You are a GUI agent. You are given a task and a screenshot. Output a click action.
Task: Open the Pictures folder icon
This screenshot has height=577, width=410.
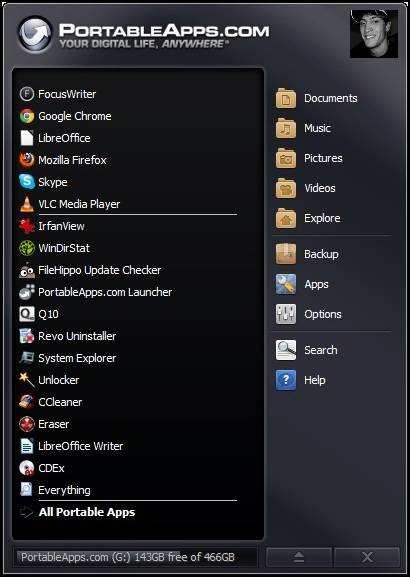[286, 158]
